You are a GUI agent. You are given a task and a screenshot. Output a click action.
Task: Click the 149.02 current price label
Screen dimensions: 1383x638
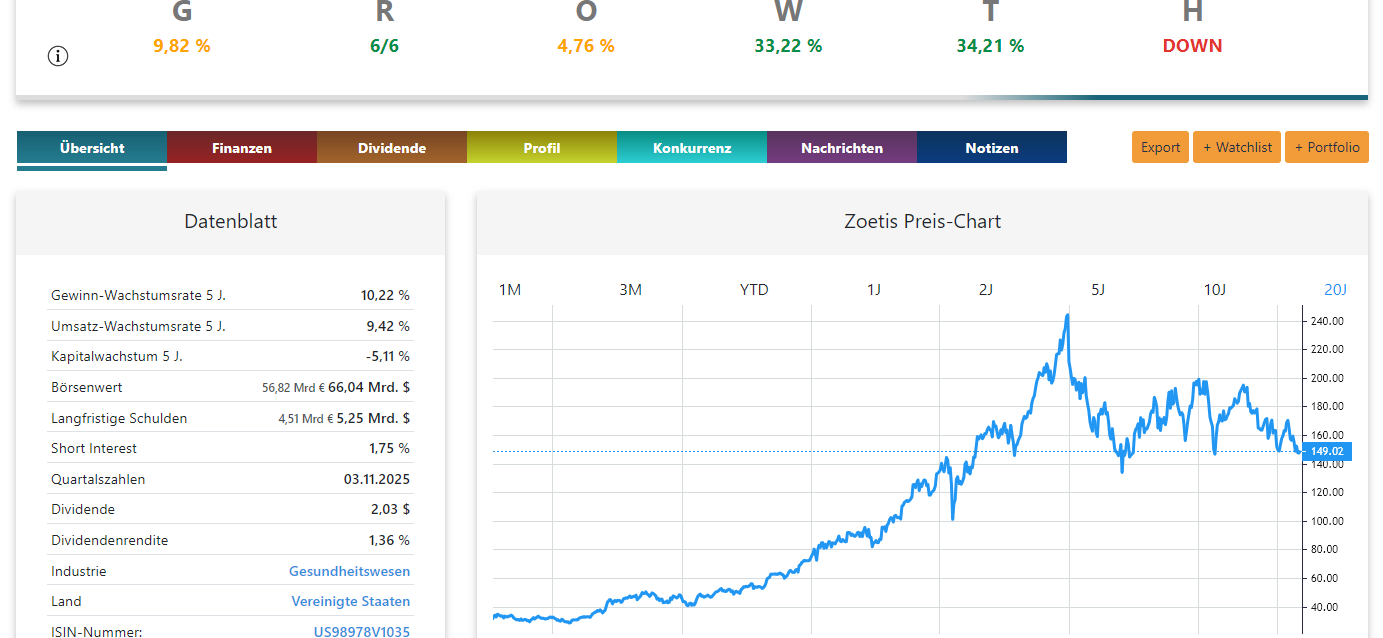[1327, 451]
